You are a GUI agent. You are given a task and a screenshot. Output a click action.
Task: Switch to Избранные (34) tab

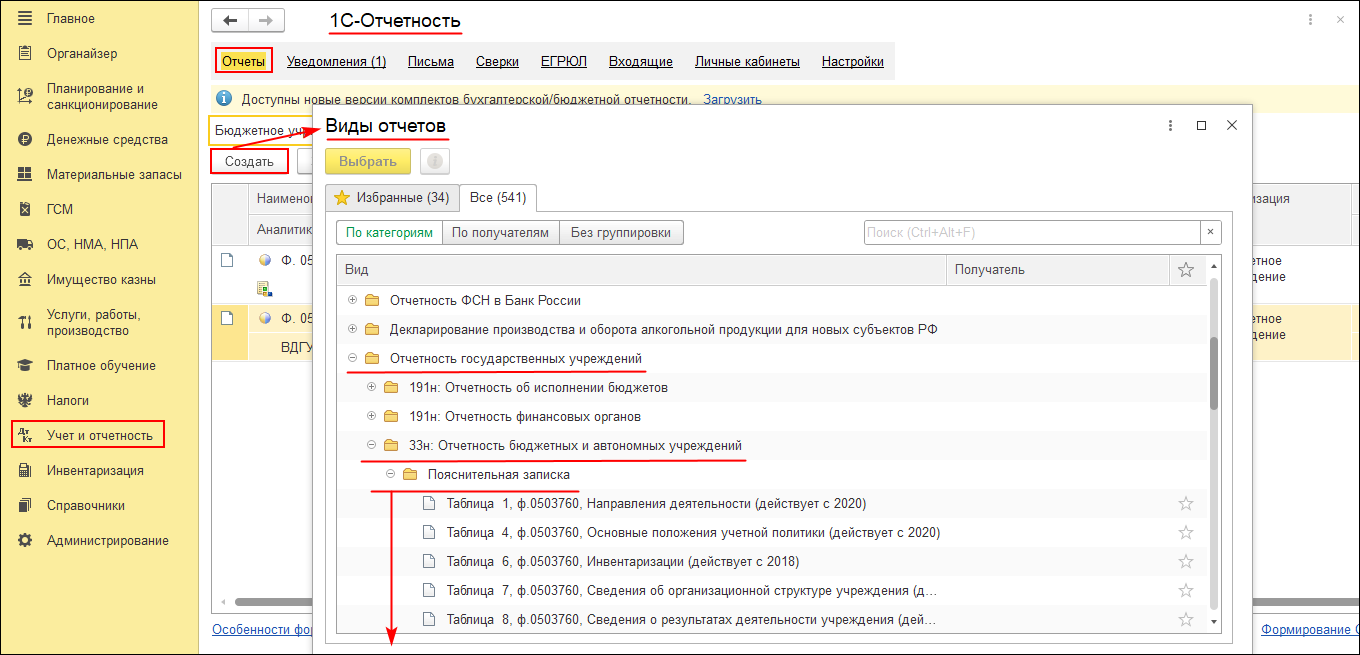392,198
